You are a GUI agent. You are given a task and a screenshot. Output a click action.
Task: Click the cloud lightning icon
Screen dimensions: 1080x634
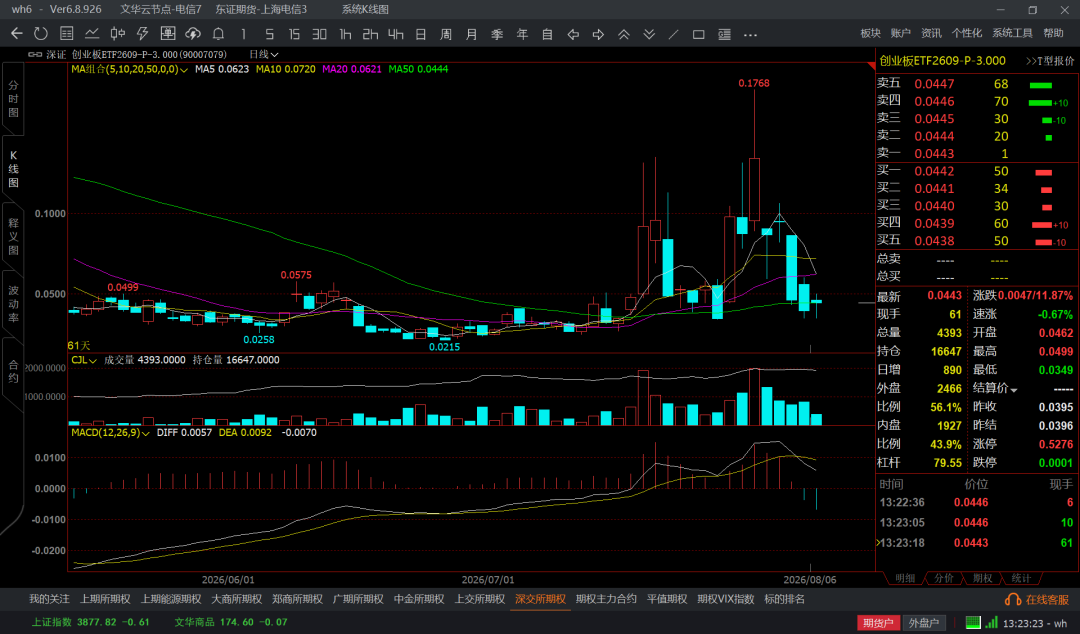pyautogui.click(x=193, y=34)
